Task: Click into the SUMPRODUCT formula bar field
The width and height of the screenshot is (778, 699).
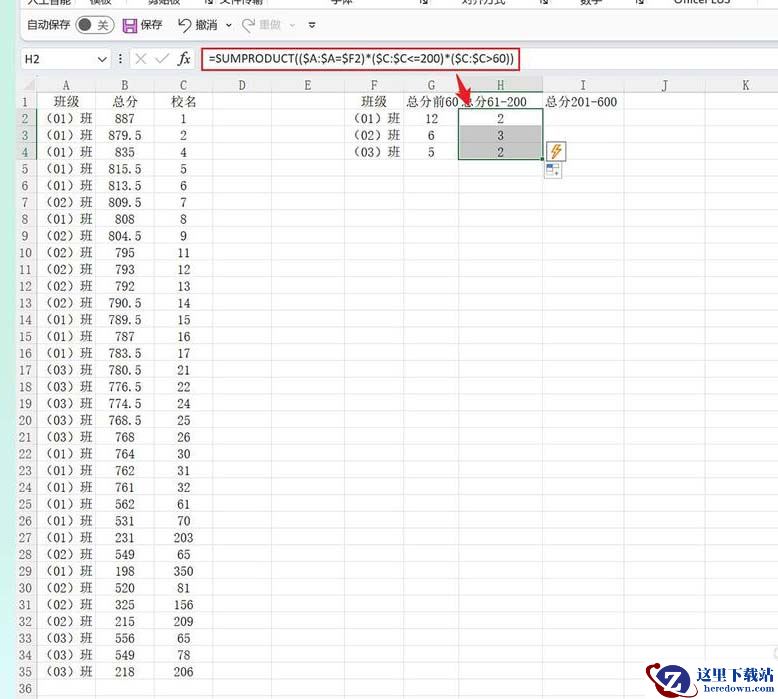Action: click(x=361, y=59)
